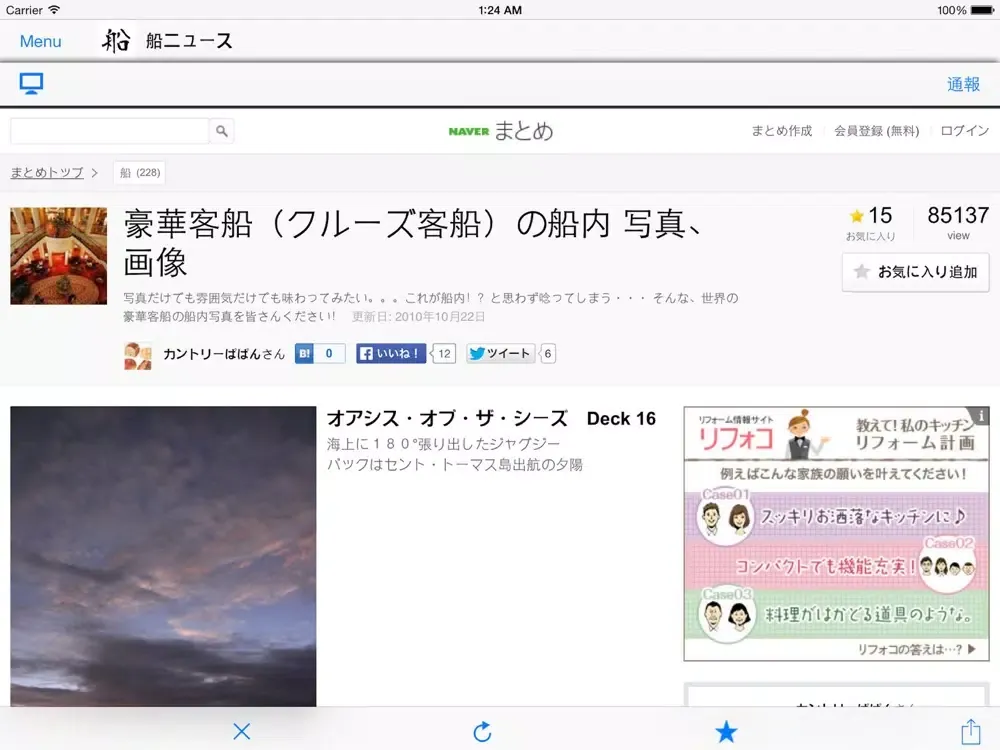Click 会員登録 (無料) link
The width and height of the screenshot is (1000, 750).
click(876, 131)
